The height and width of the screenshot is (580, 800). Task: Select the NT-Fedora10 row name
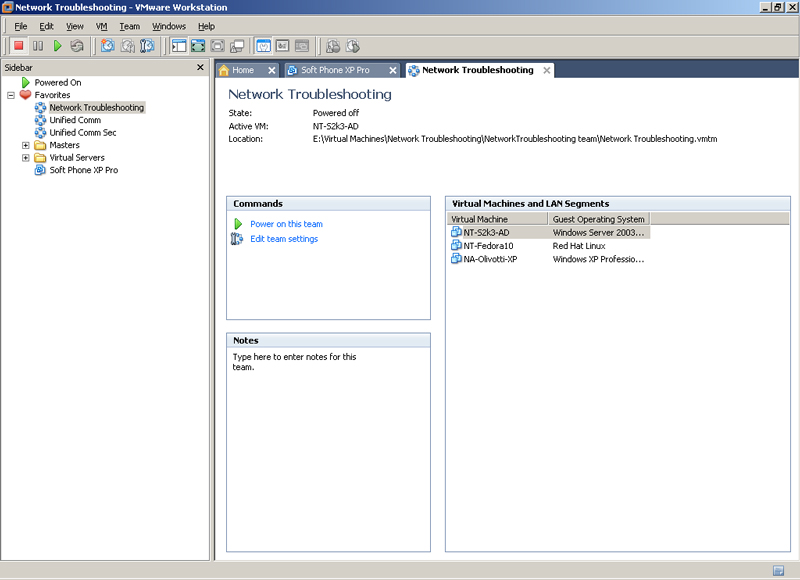[x=488, y=245]
